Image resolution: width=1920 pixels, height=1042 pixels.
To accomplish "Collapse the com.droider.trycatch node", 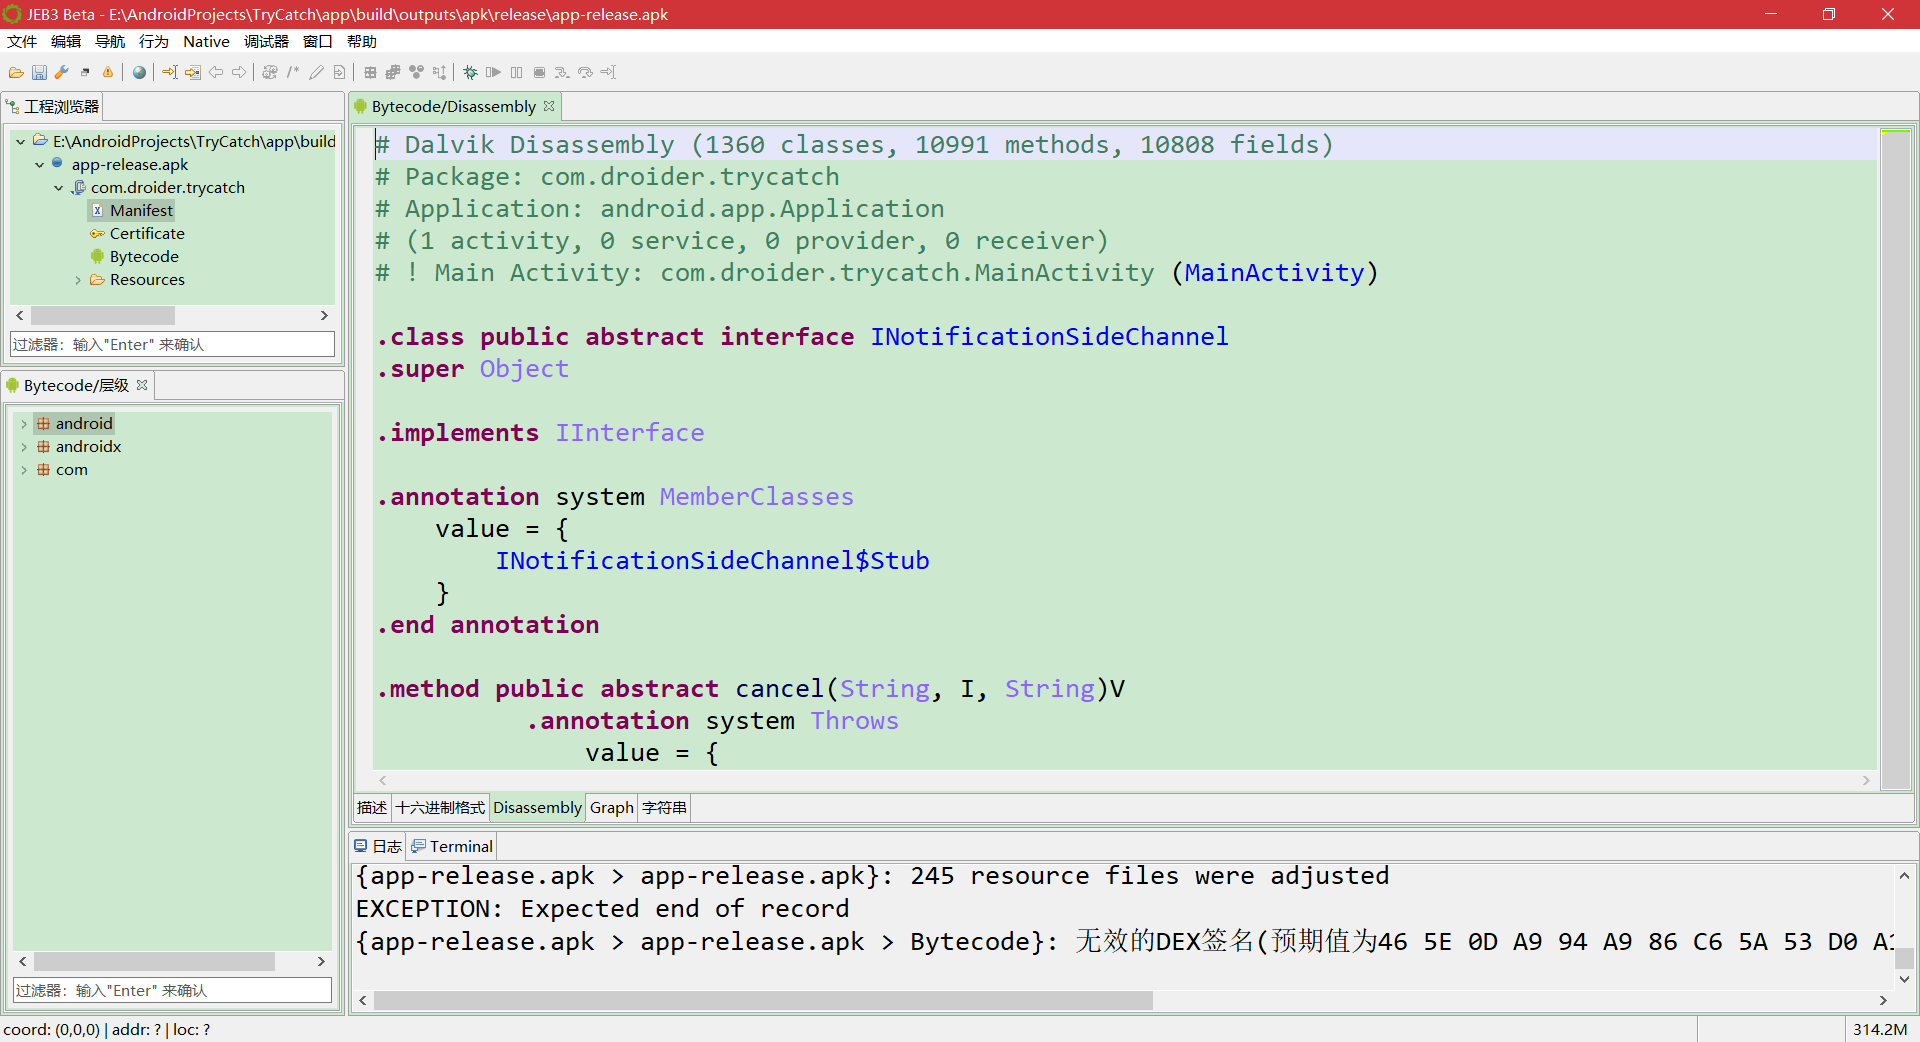I will point(58,187).
